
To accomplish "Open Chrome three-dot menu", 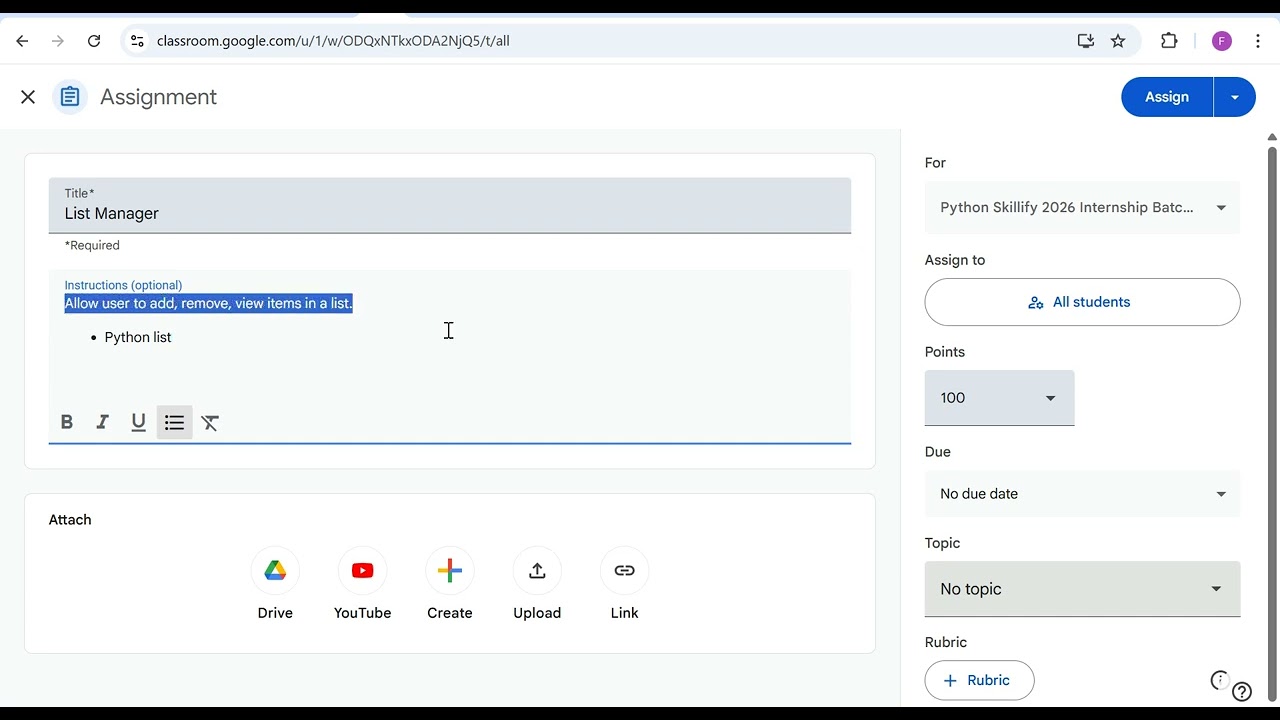I will coord(1258,41).
